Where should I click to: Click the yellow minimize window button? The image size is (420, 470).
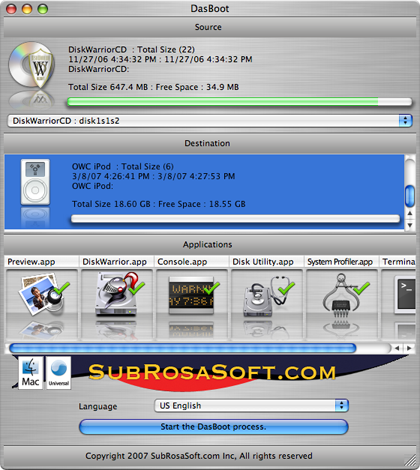[x=27, y=9]
